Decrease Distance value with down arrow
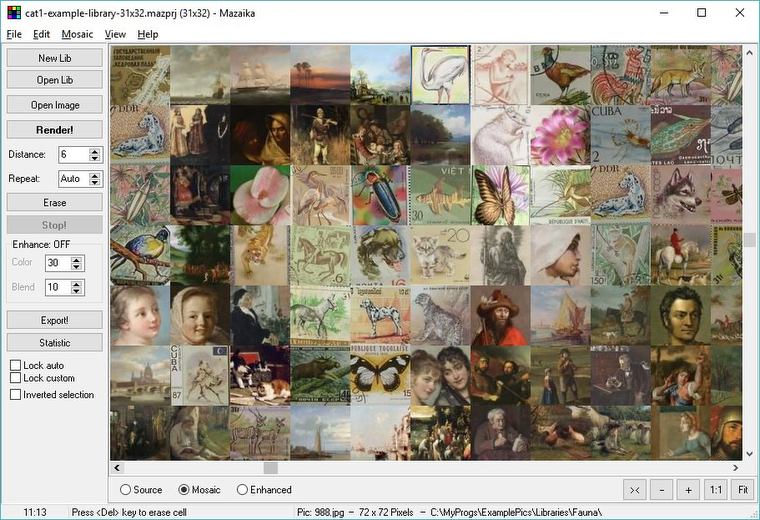760x520 pixels. (95, 158)
